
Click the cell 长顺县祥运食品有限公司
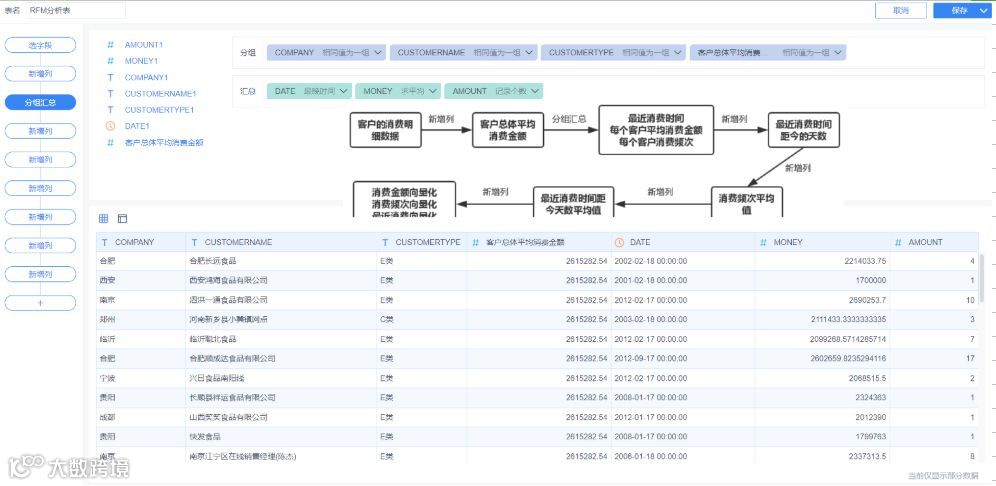pos(282,398)
